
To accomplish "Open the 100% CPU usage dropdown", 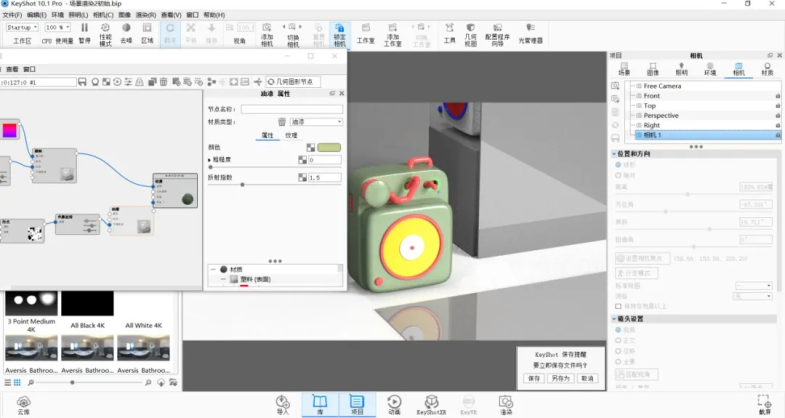I will [57, 28].
